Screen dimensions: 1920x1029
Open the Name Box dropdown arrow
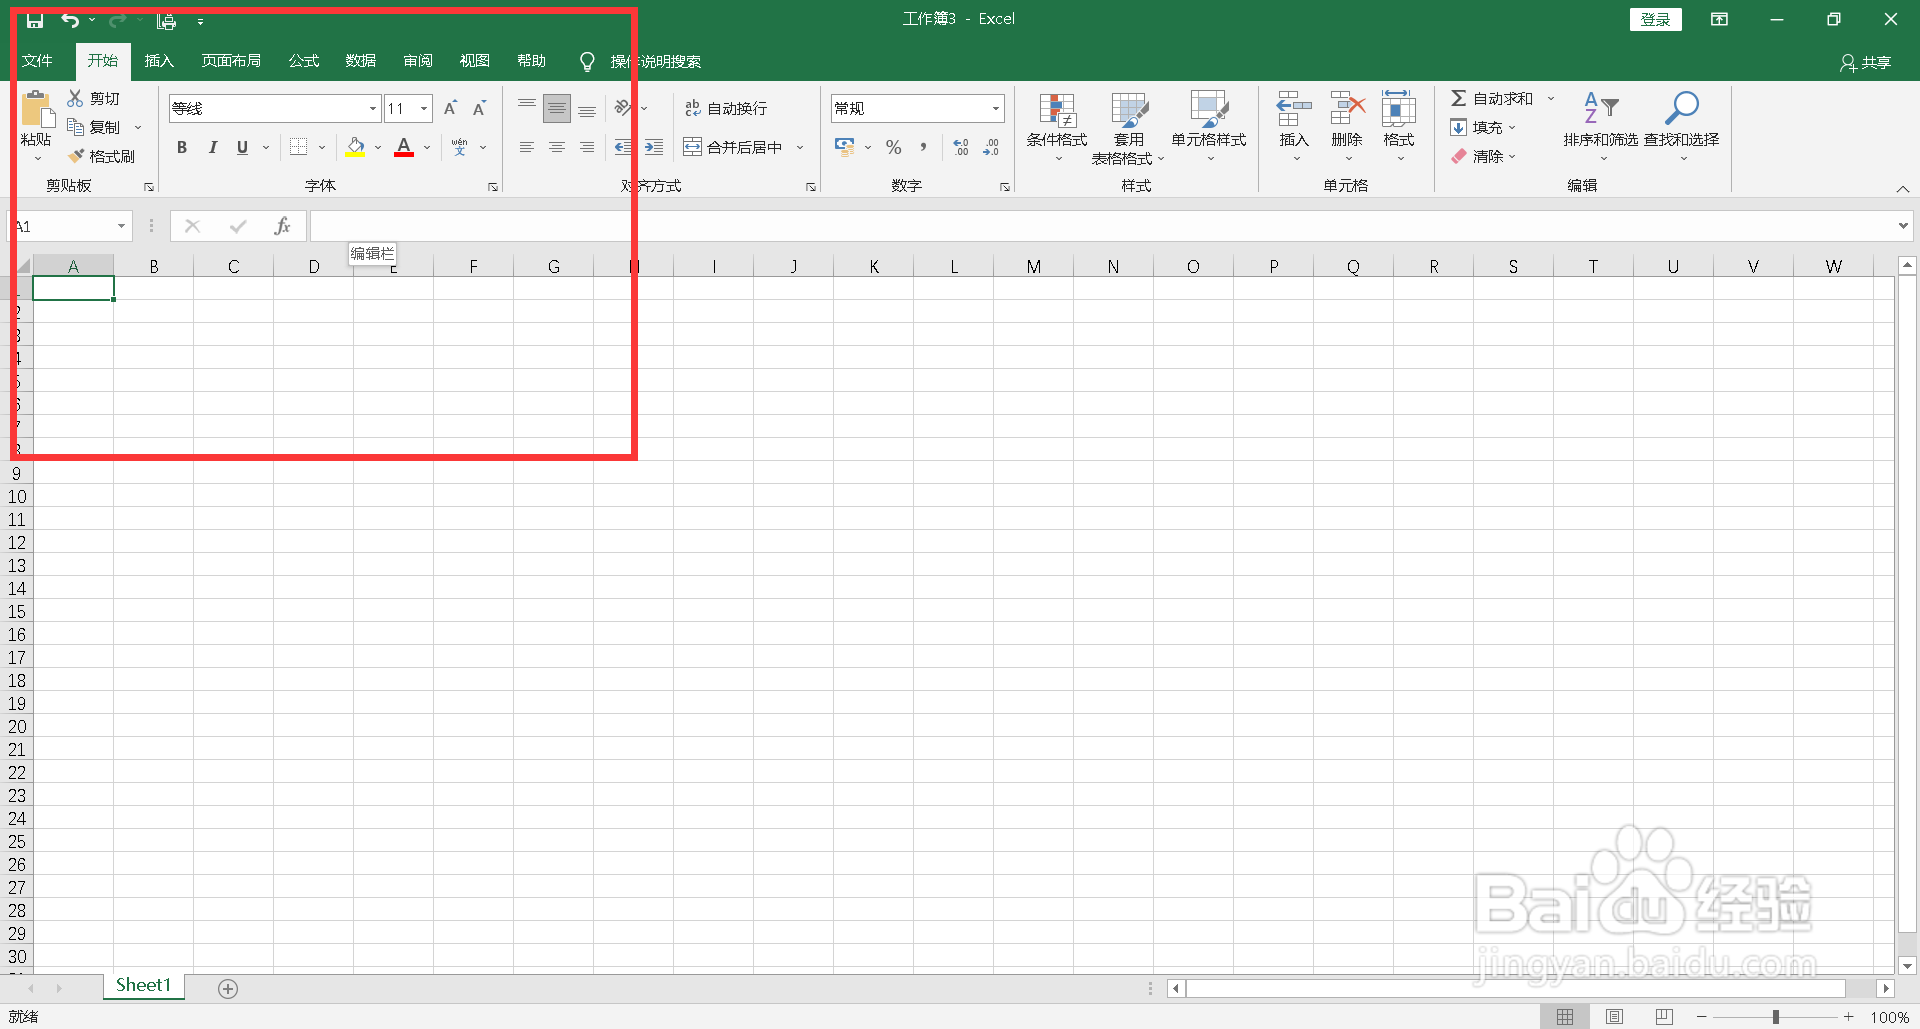click(x=121, y=226)
